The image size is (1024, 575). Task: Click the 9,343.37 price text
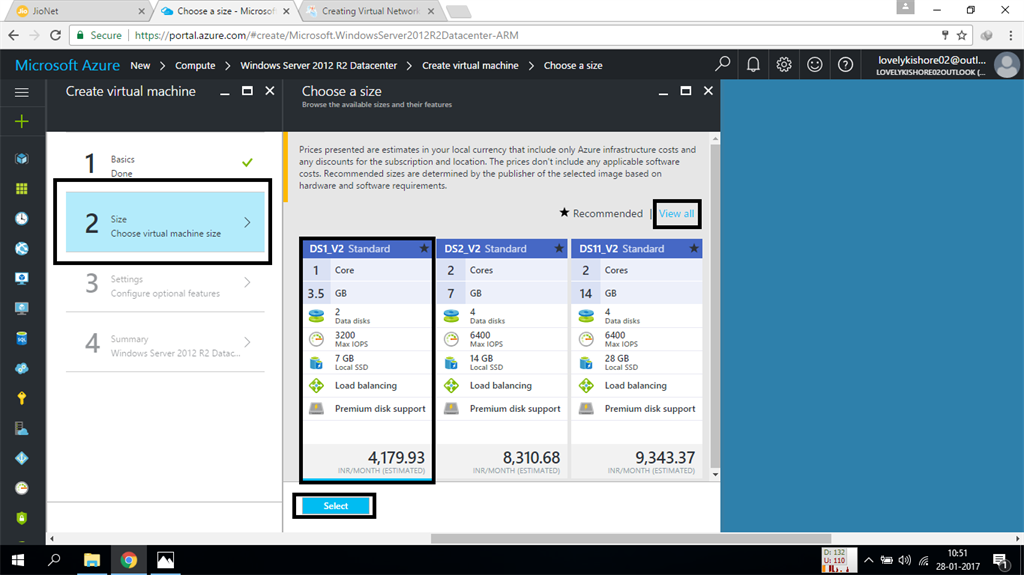[665, 457]
